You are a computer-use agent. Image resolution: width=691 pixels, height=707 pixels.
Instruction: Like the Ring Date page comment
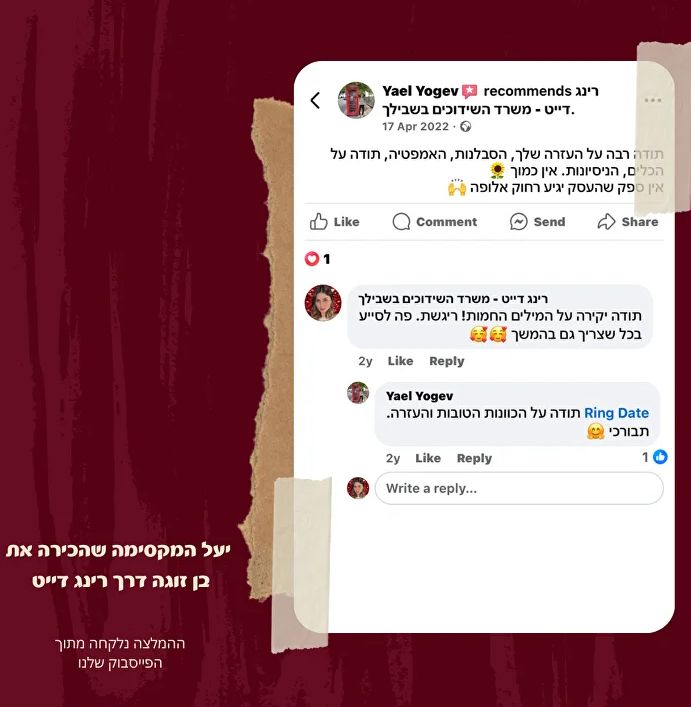click(400, 361)
